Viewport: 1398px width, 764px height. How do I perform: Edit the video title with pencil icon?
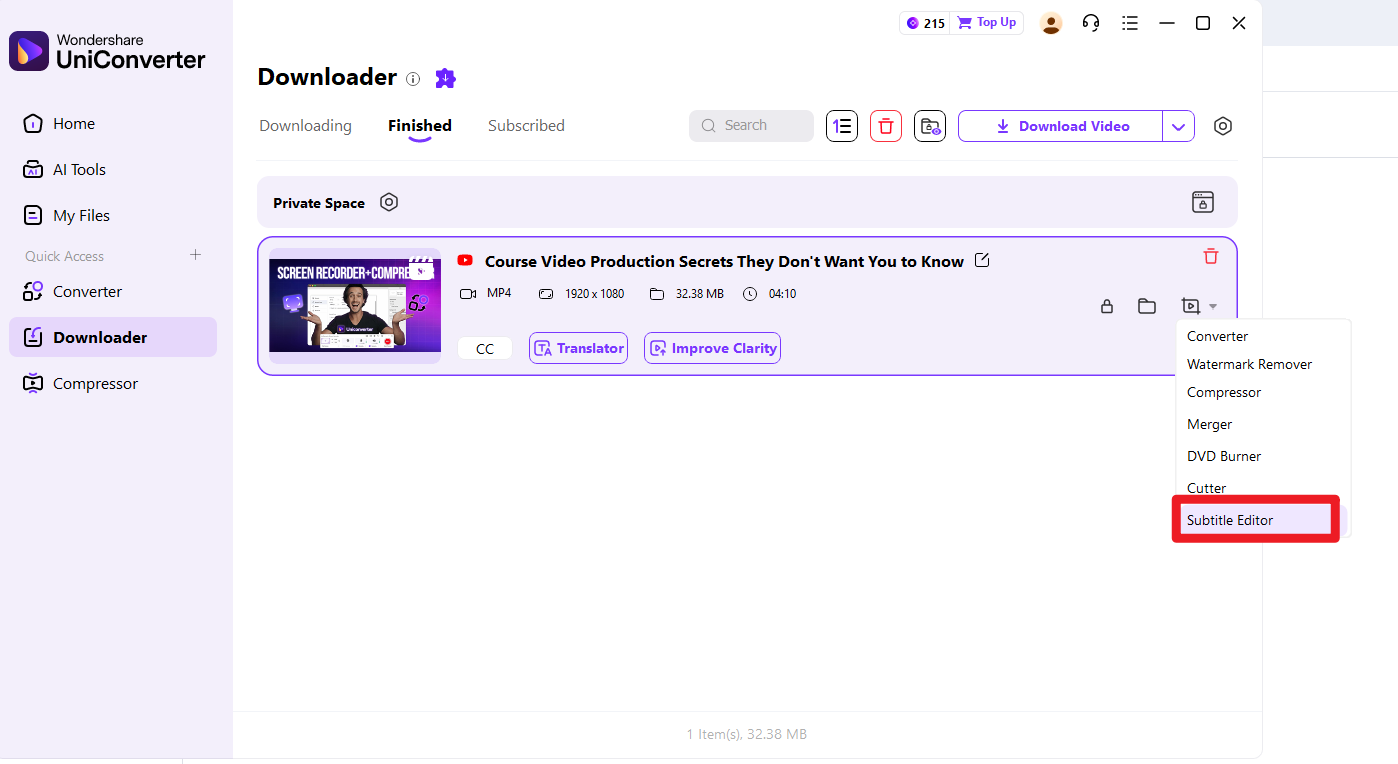(x=982, y=261)
